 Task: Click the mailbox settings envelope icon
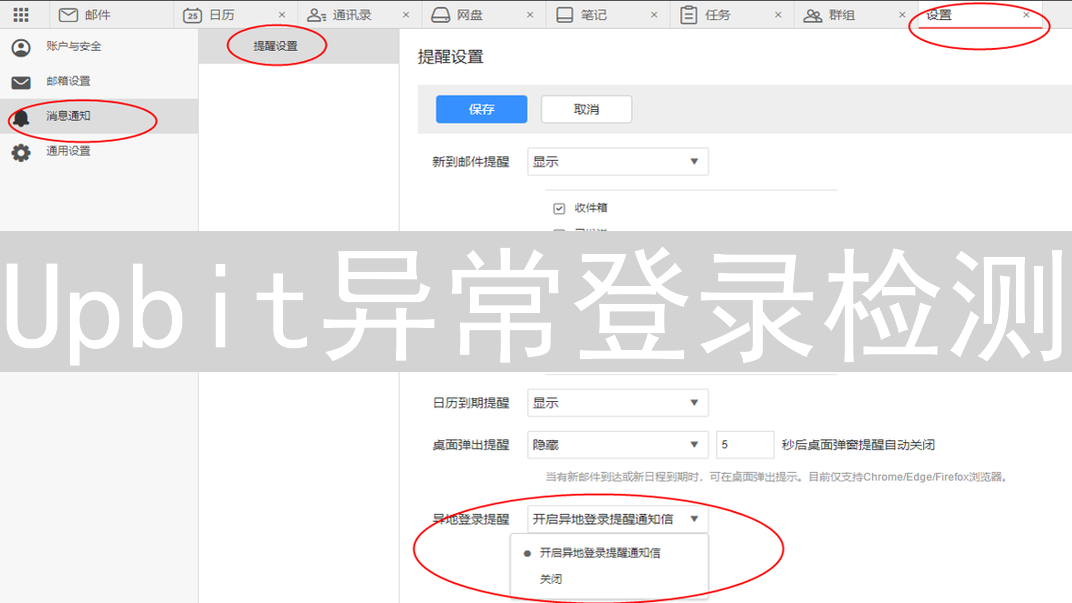tap(21, 83)
